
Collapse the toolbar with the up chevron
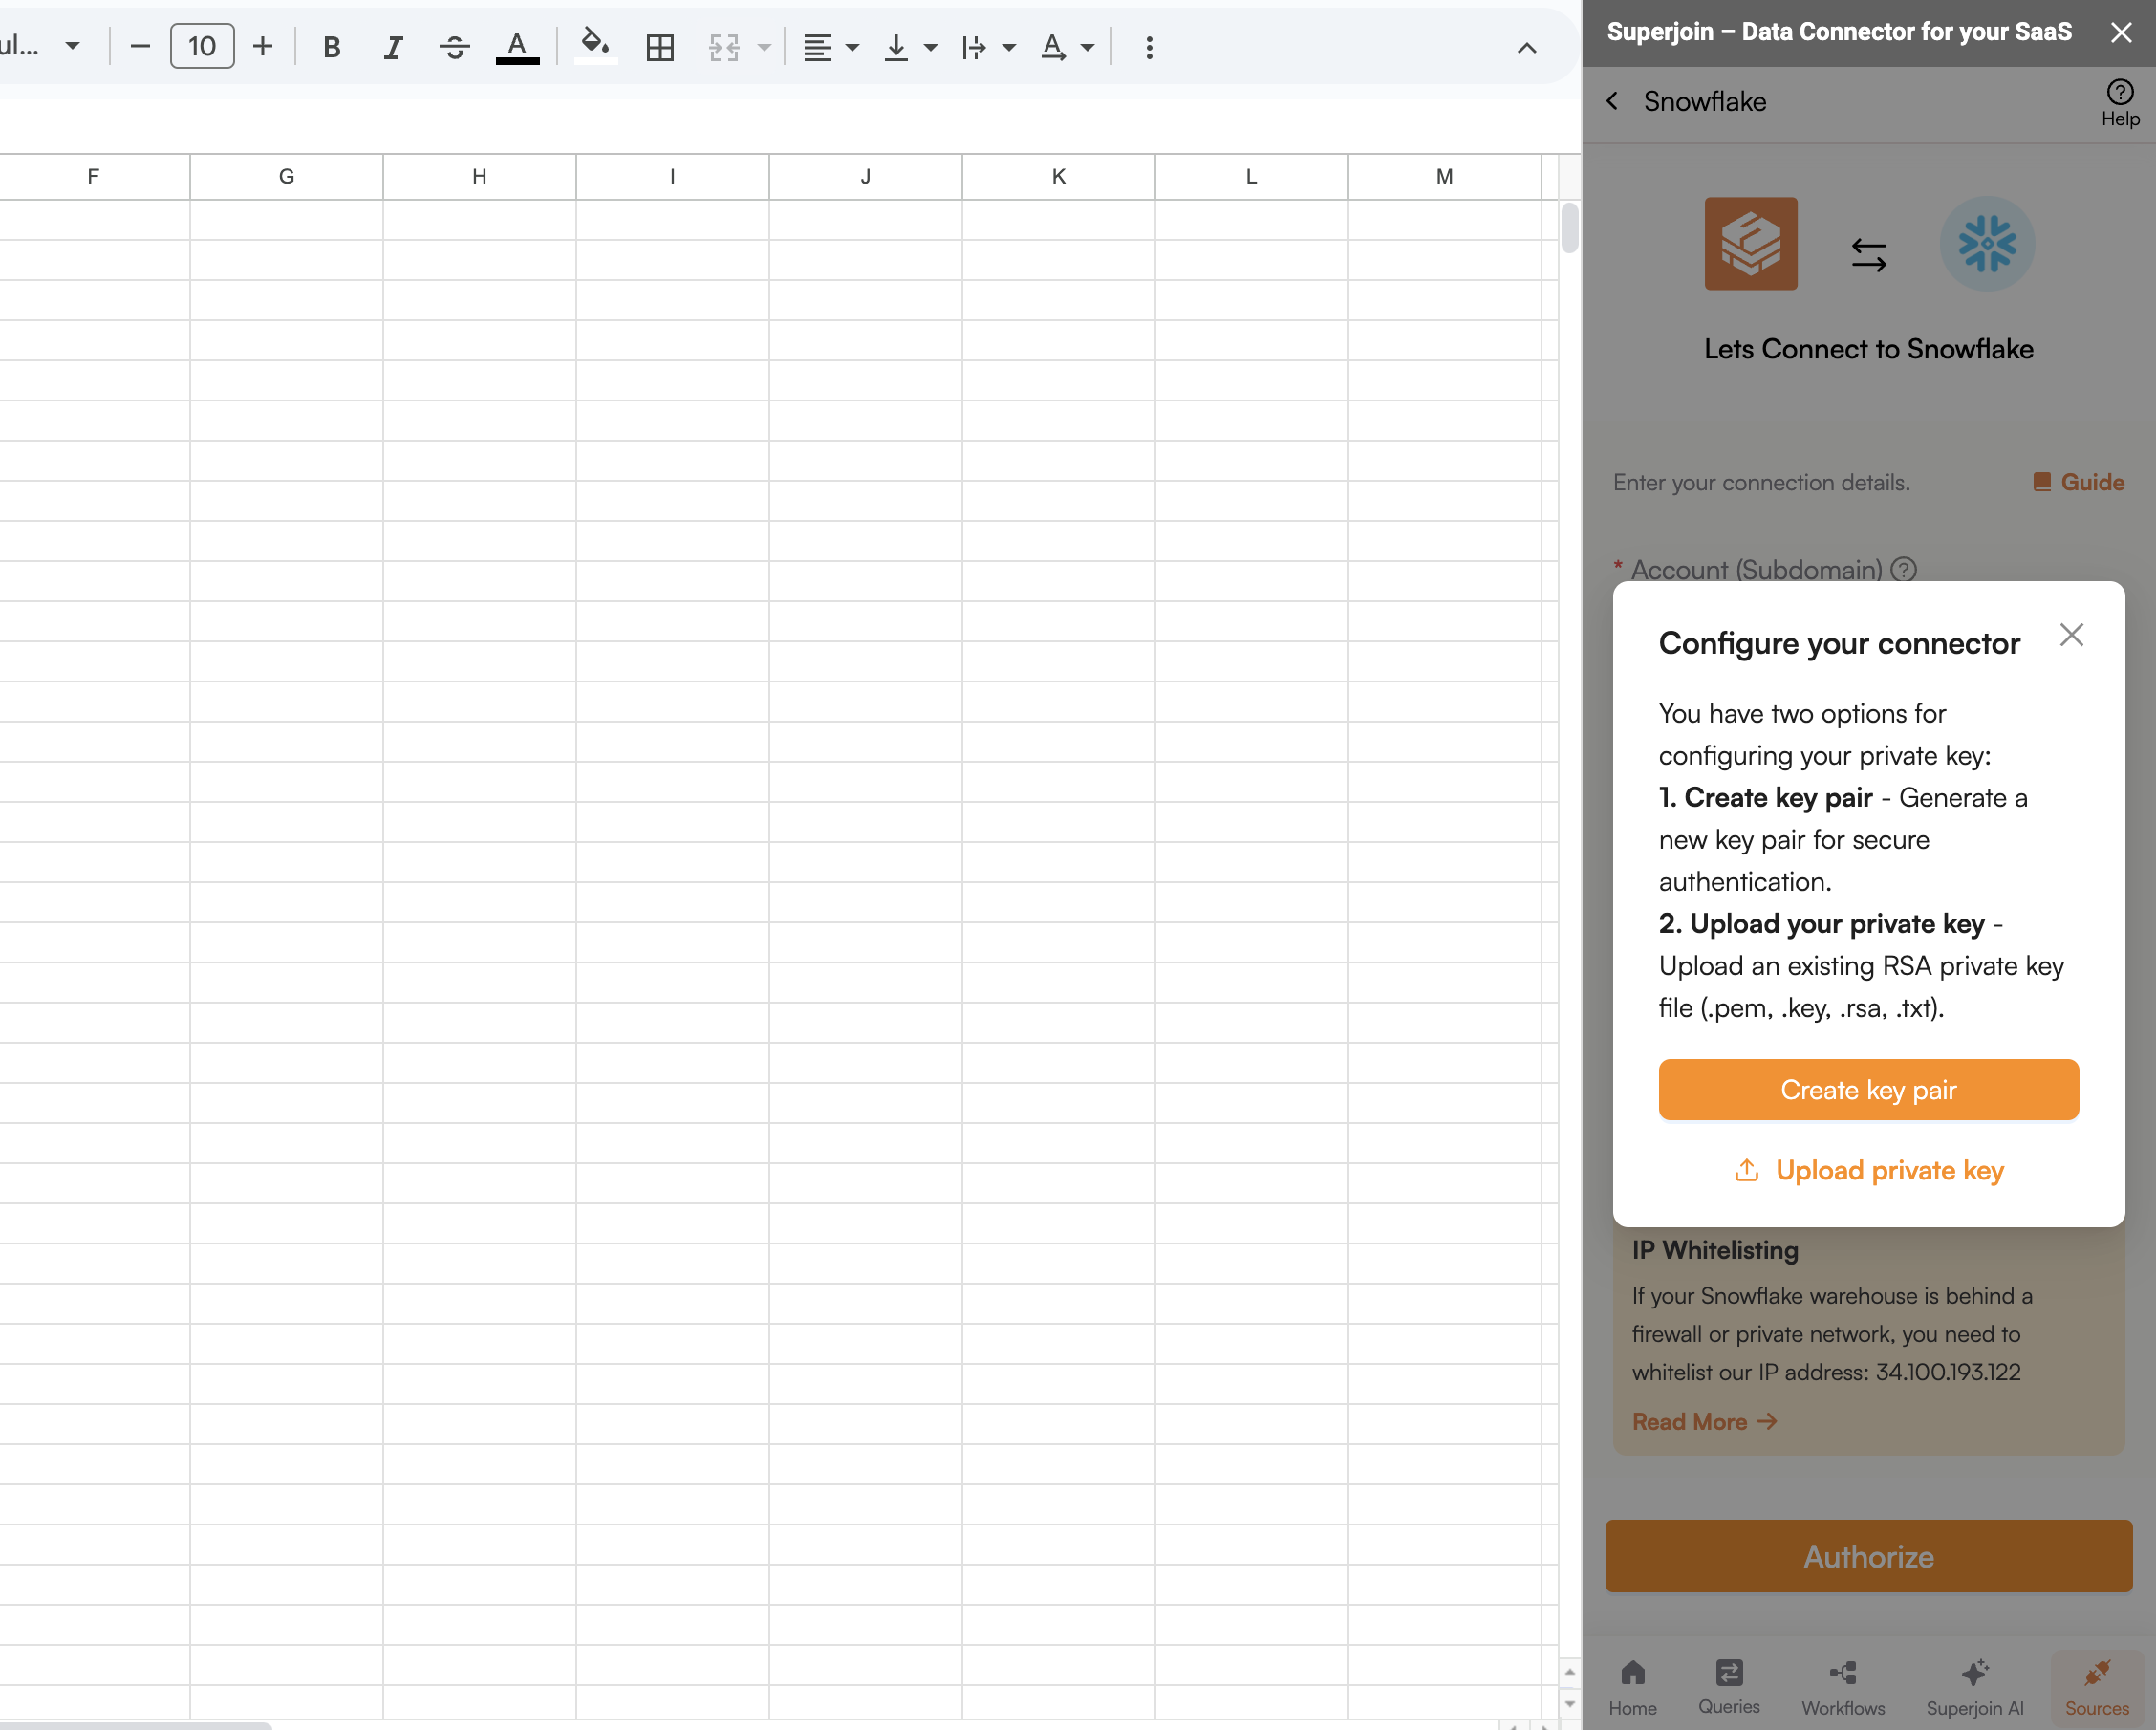[1526, 48]
